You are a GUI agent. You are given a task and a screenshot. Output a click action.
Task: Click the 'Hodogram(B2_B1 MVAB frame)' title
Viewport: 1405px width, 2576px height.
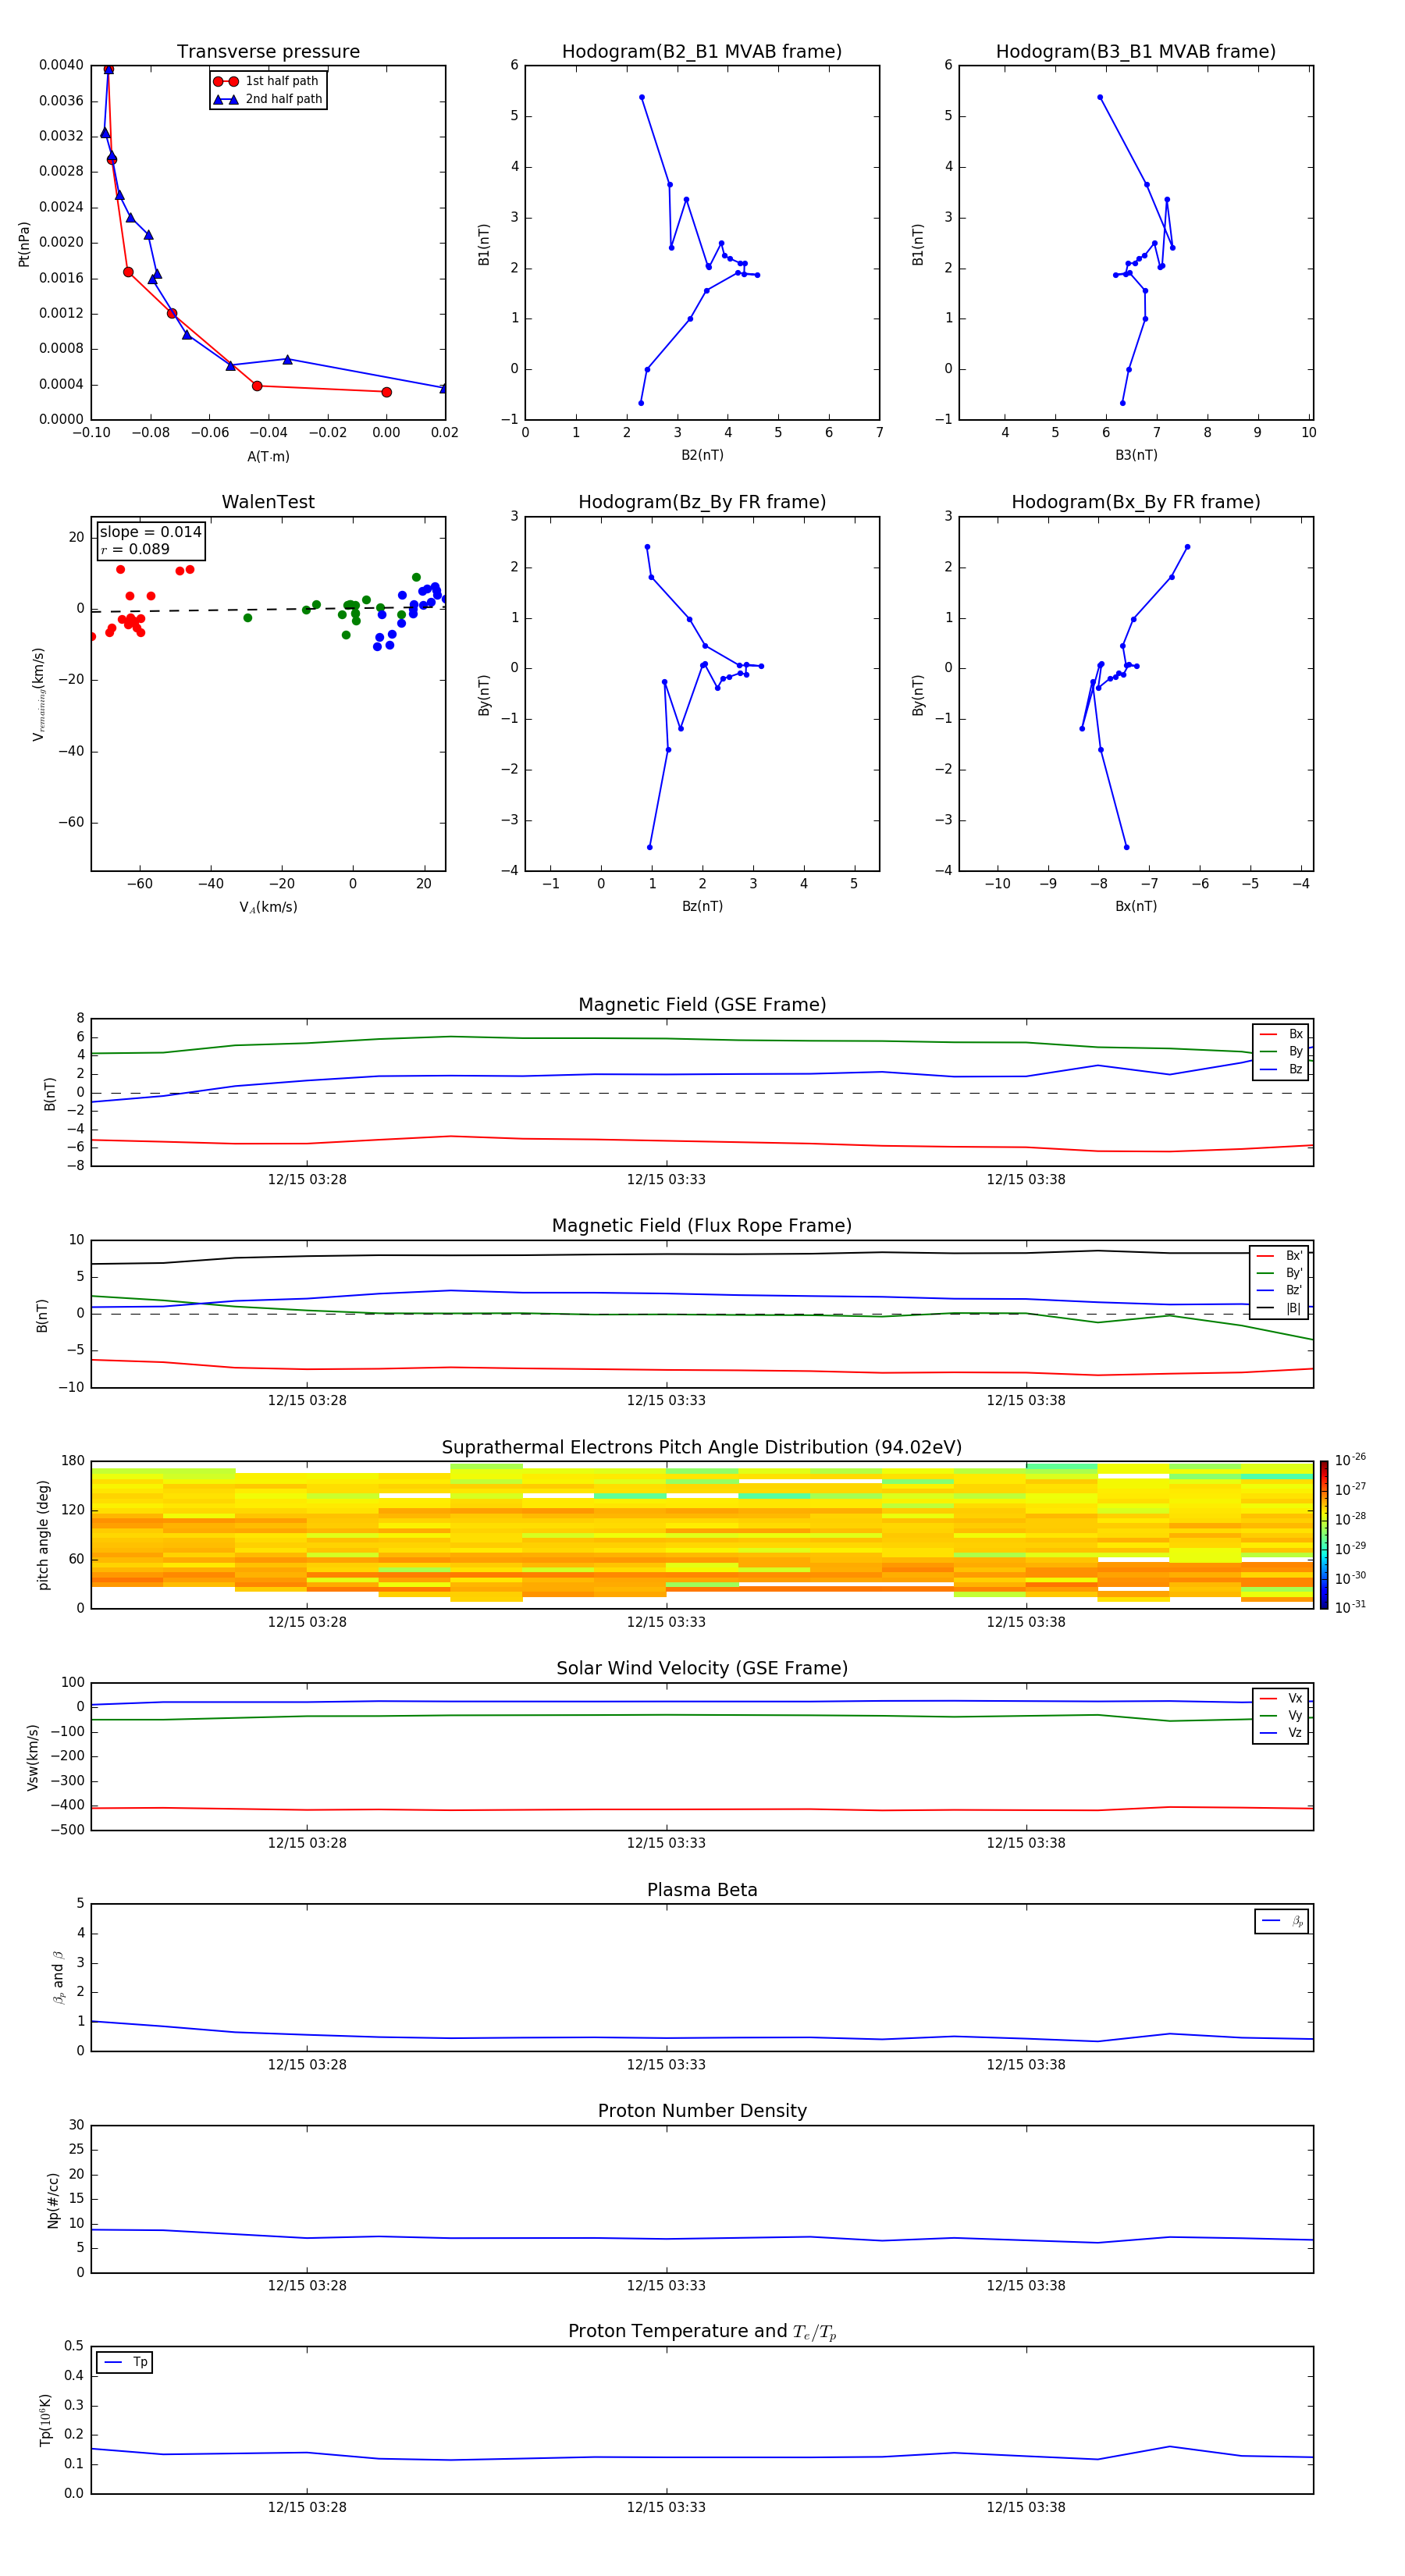click(702, 52)
